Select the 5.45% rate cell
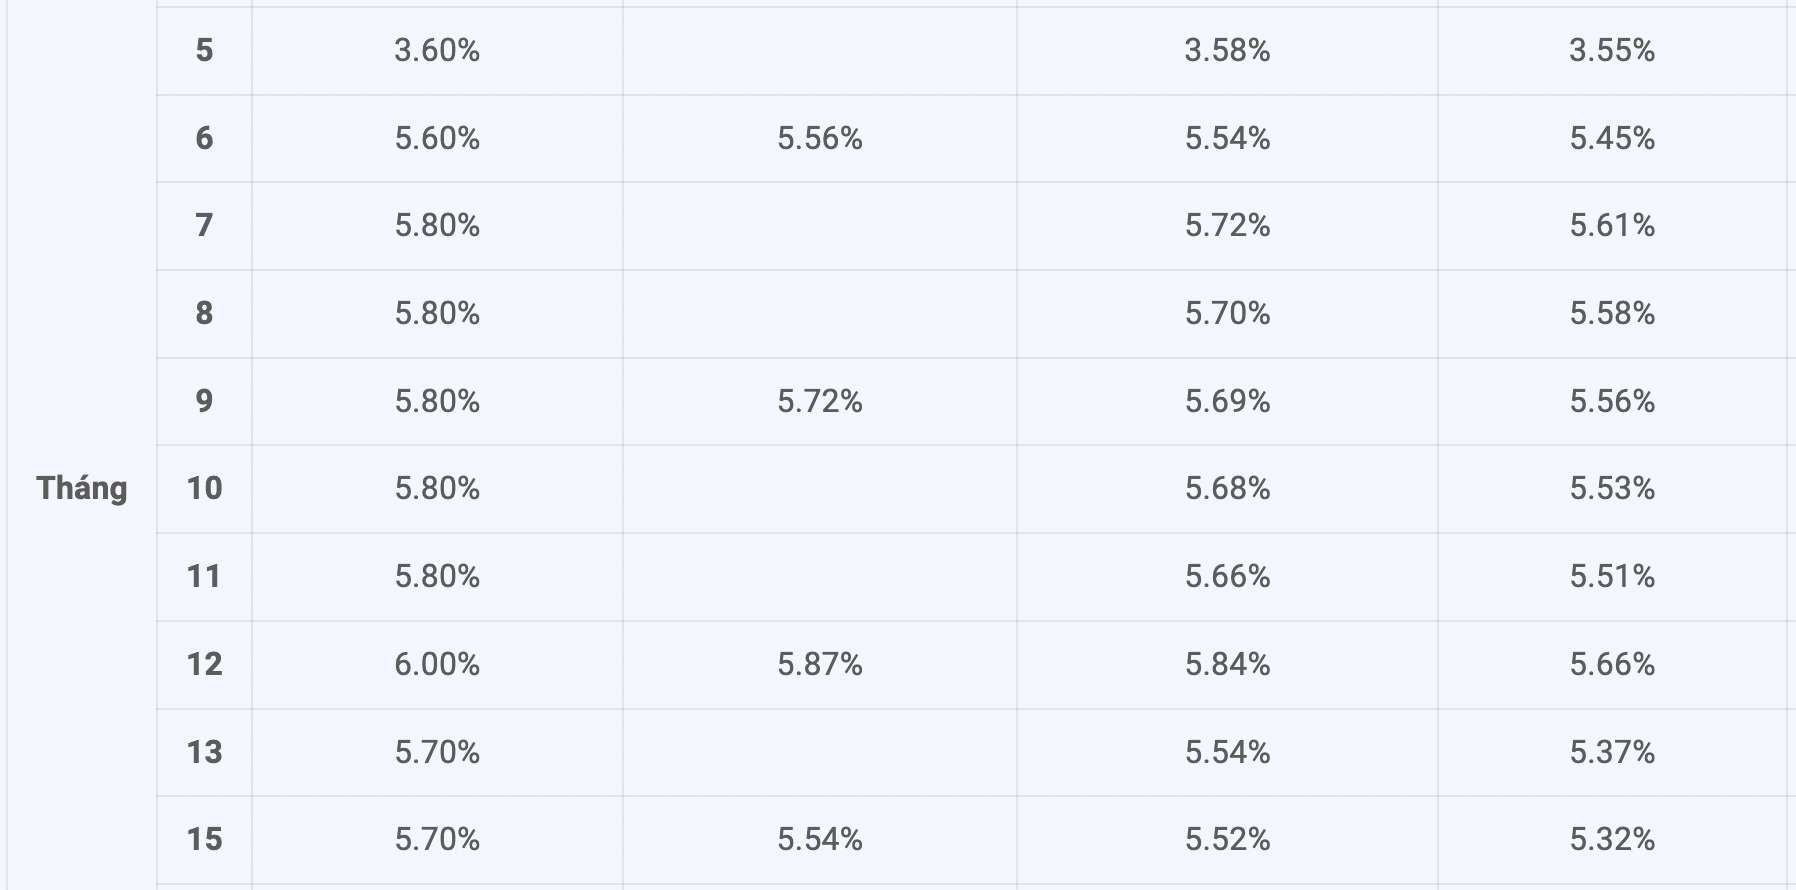 [1612, 138]
